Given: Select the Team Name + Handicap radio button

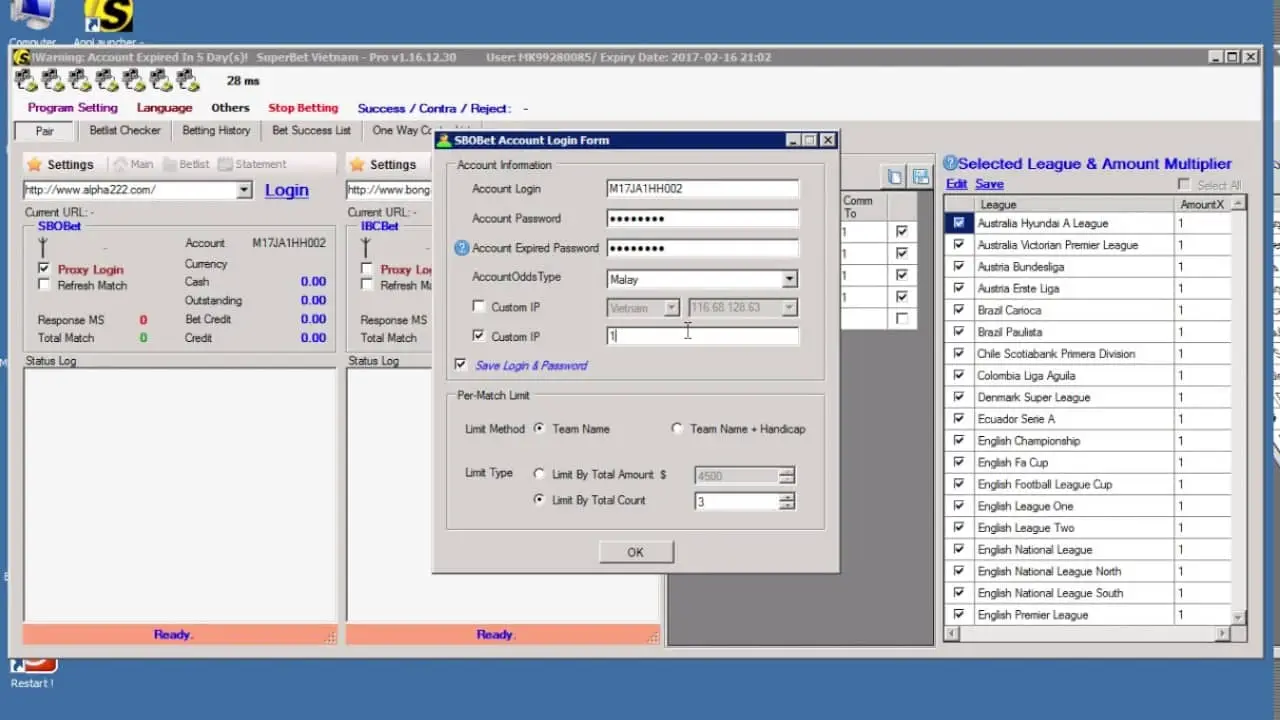Looking at the screenshot, I should pyautogui.click(x=677, y=429).
